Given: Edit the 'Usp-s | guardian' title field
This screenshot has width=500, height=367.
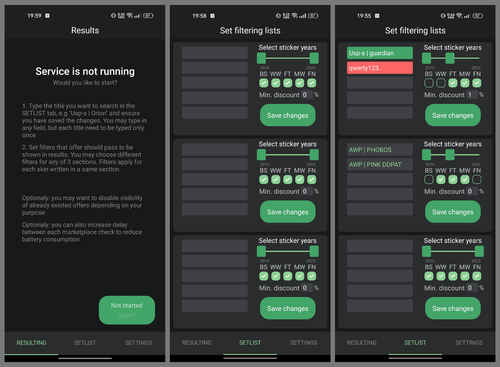Looking at the screenshot, I should coord(380,53).
